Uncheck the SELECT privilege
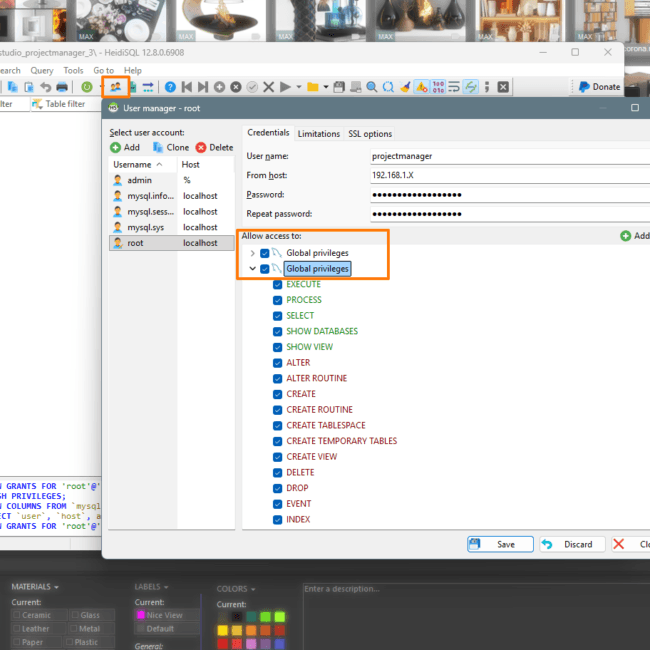Image resolution: width=650 pixels, height=650 pixels. pos(278,316)
